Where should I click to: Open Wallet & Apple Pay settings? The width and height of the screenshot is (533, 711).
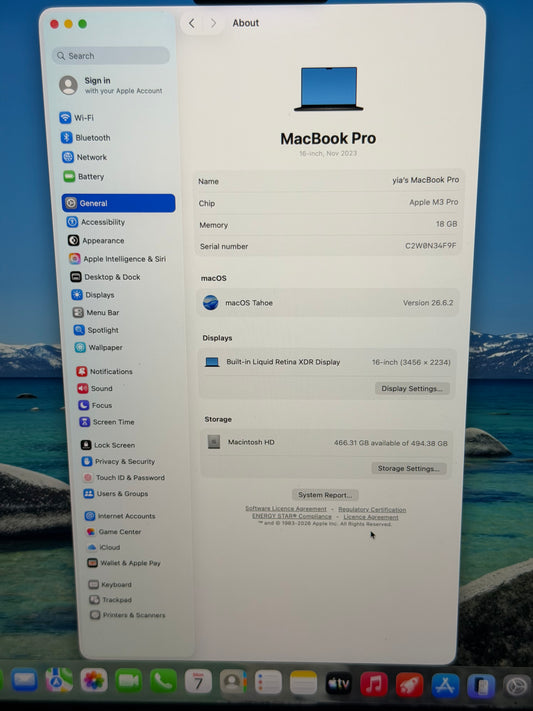(125, 563)
